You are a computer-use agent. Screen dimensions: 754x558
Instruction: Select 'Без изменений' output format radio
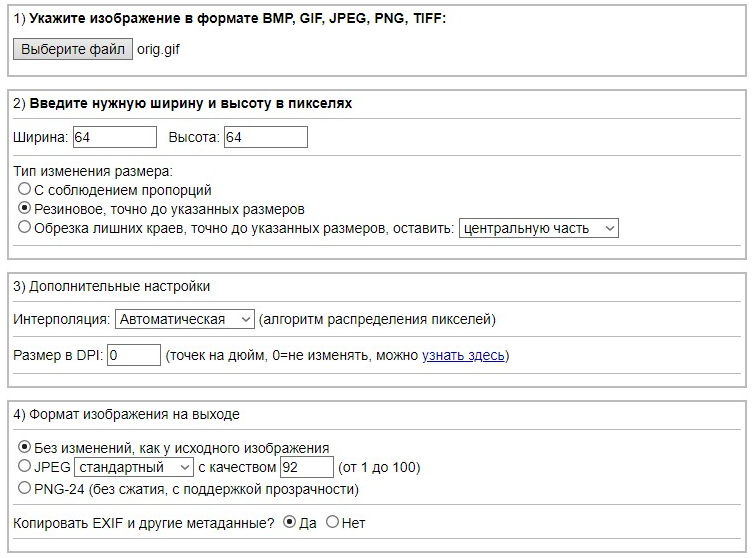25,447
